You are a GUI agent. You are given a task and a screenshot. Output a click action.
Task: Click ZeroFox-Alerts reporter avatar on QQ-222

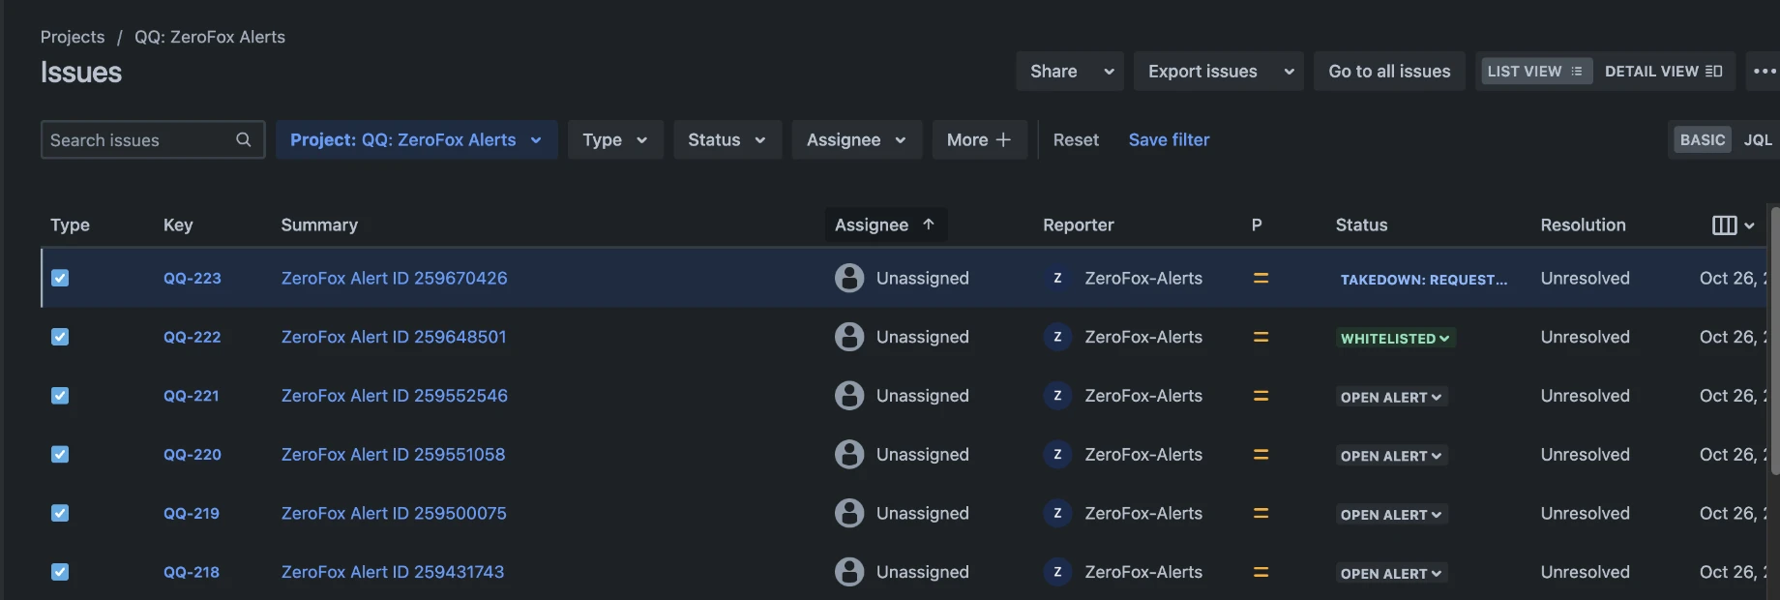coord(1057,337)
